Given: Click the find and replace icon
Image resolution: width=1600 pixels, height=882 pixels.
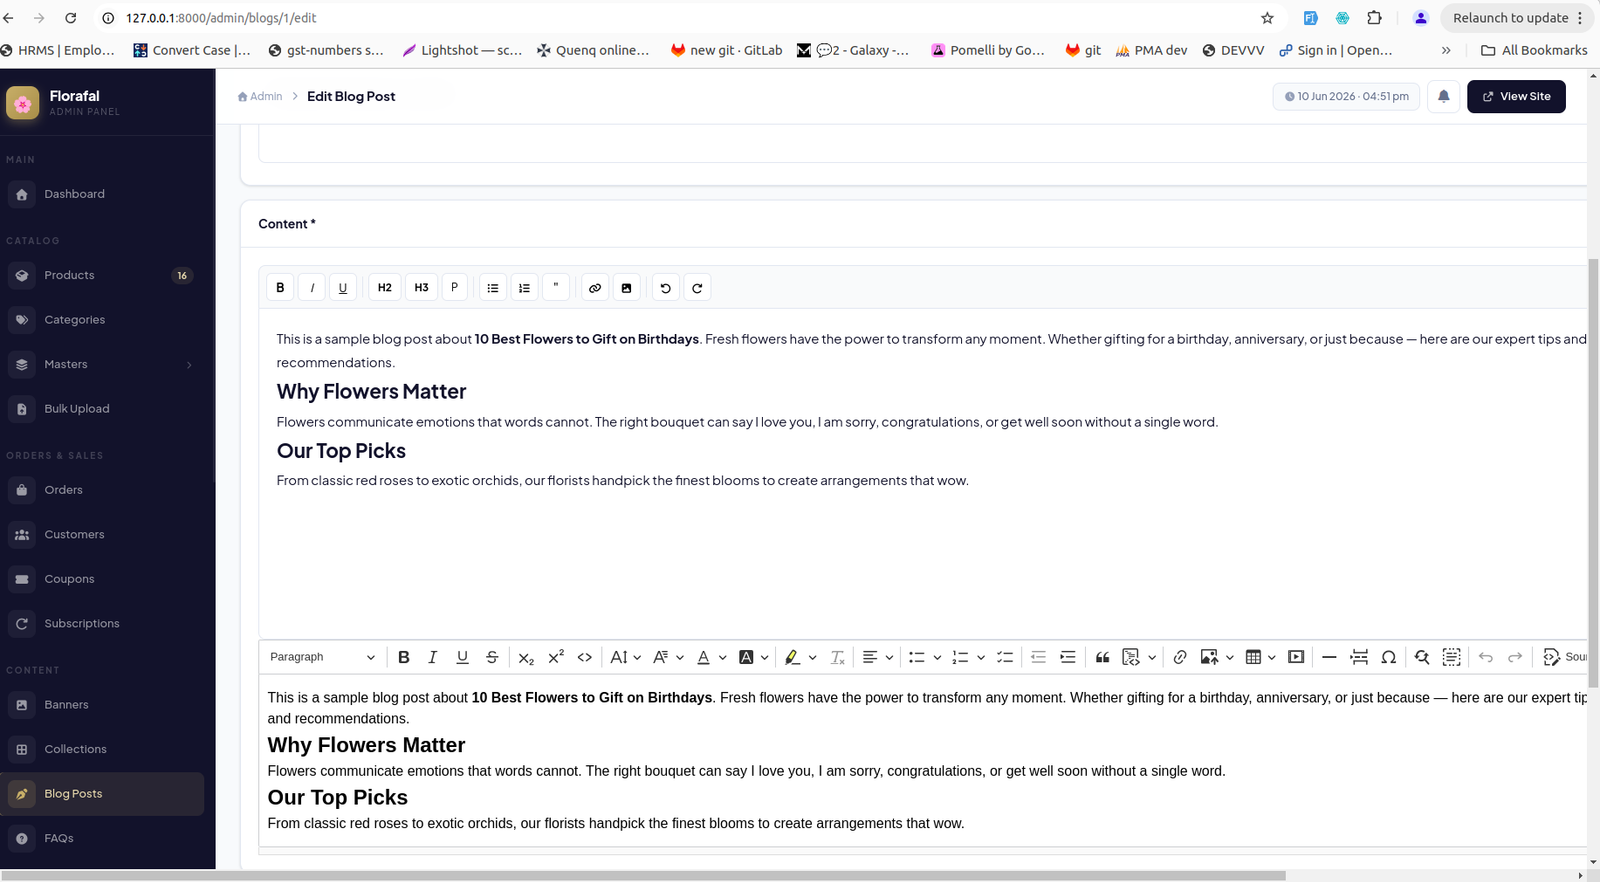Looking at the screenshot, I should pyautogui.click(x=1421, y=657).
